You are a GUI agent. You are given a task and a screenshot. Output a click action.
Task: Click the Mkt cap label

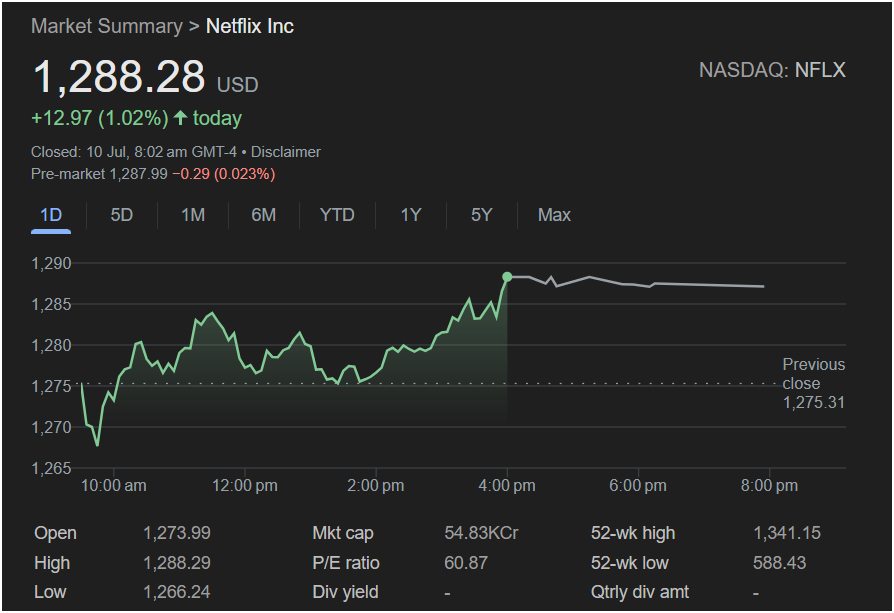(343, 533)
